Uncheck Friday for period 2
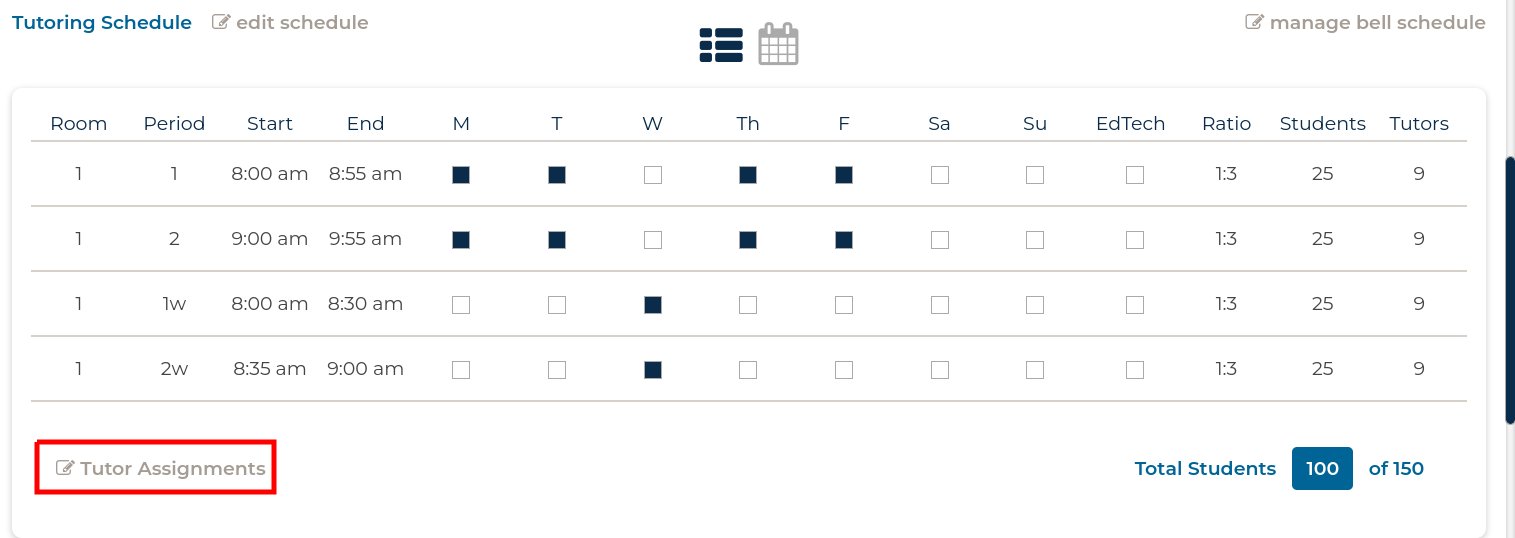The width and height of the screenshot is (1515, 538). [x=844, y=240]
